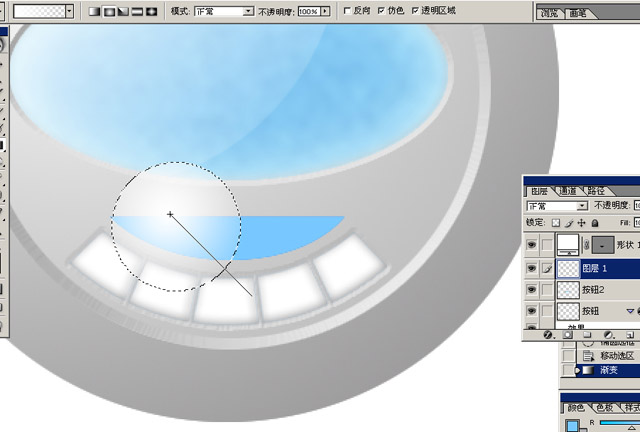Click the new layer set folder icon
Viewport: 640px width, 432px height.
[587, 335]
